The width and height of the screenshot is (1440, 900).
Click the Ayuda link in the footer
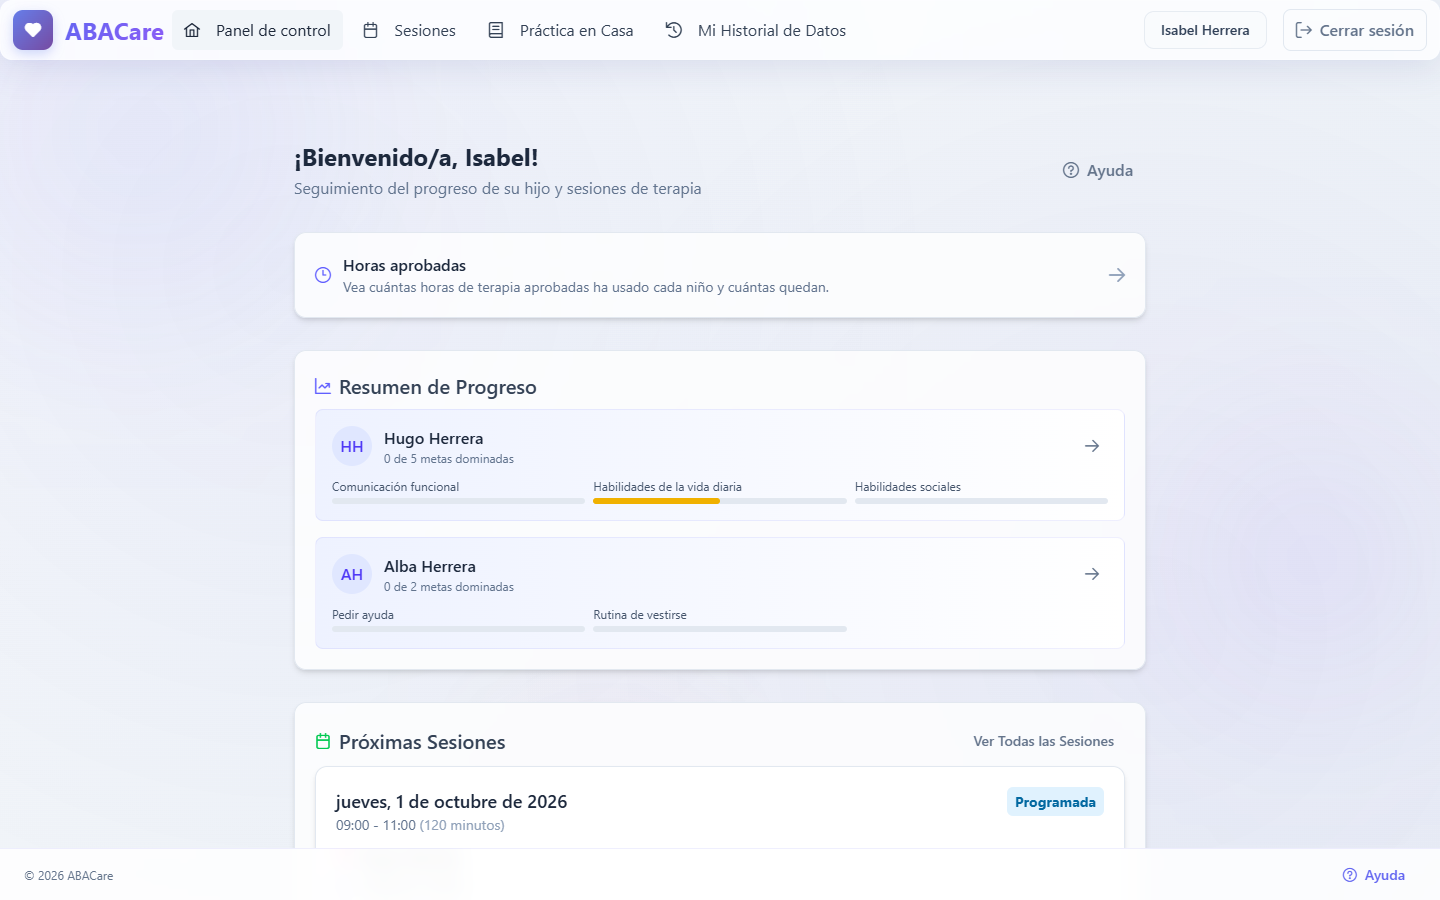(x=1374, y=875)
